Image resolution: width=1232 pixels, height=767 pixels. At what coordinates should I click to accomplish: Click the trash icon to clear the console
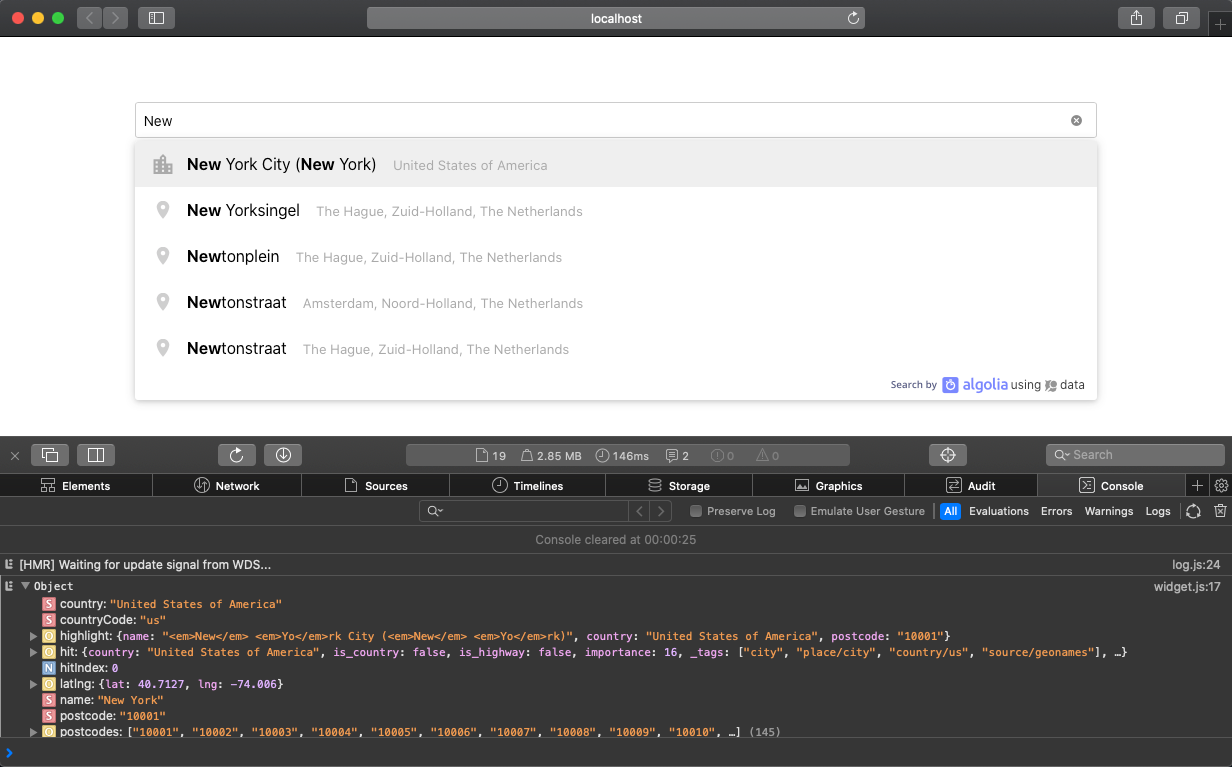(x=1220, y=510)
